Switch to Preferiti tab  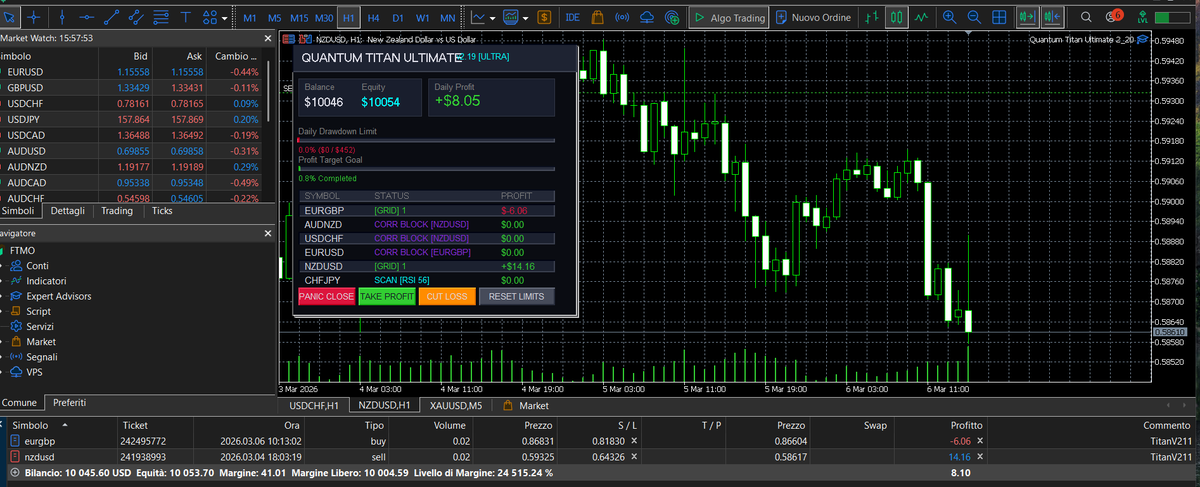pos(69,402)
